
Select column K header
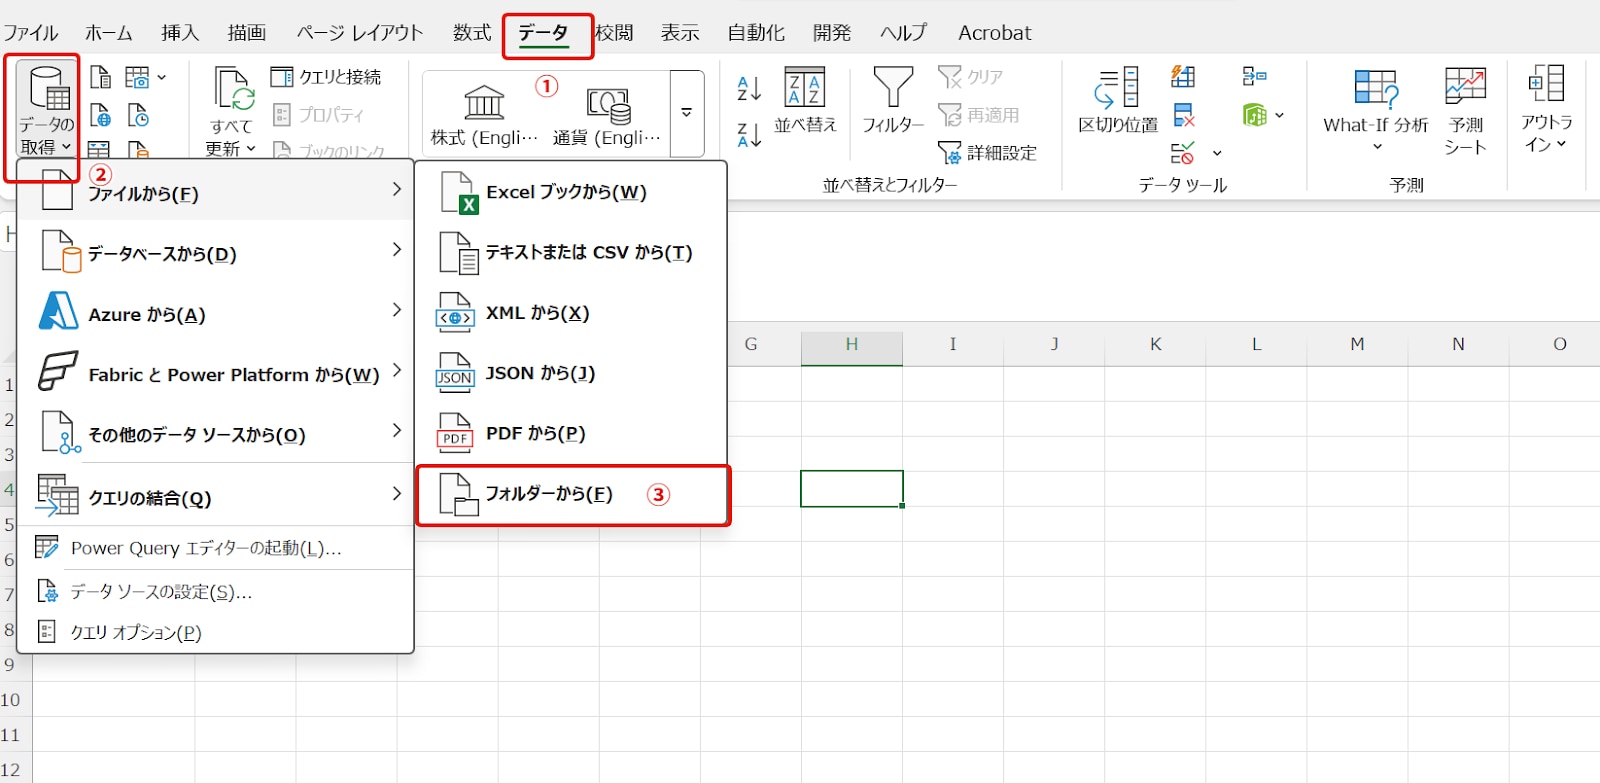coord(1155,344)
